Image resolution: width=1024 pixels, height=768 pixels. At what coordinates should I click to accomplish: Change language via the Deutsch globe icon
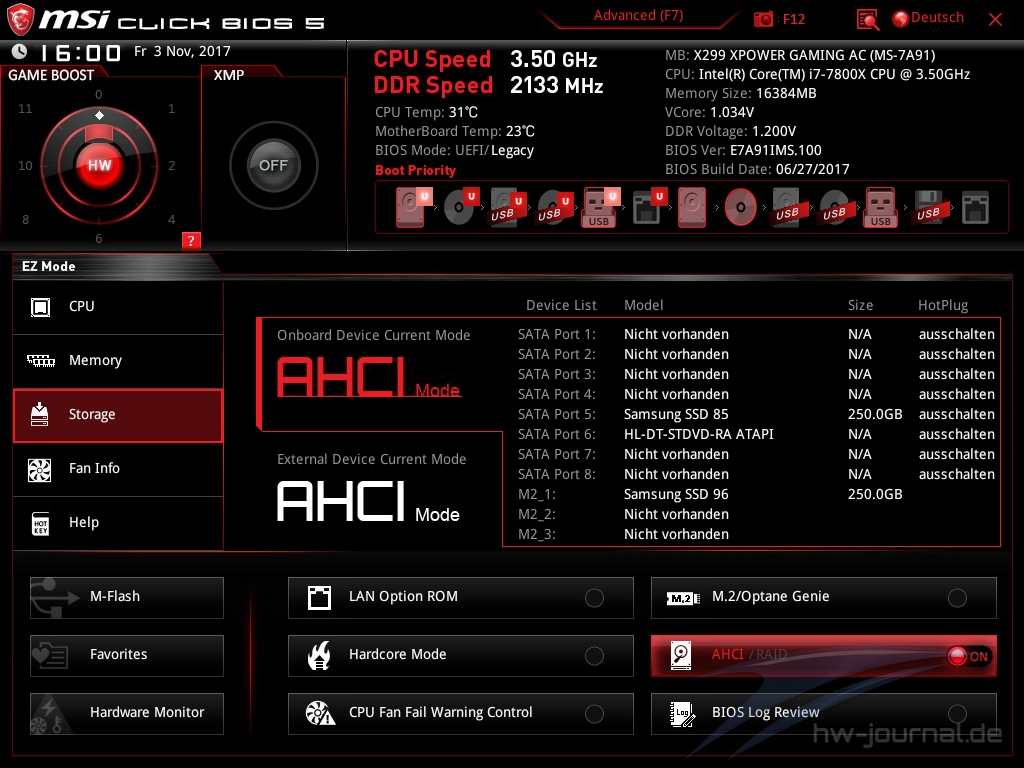point(900,19)
